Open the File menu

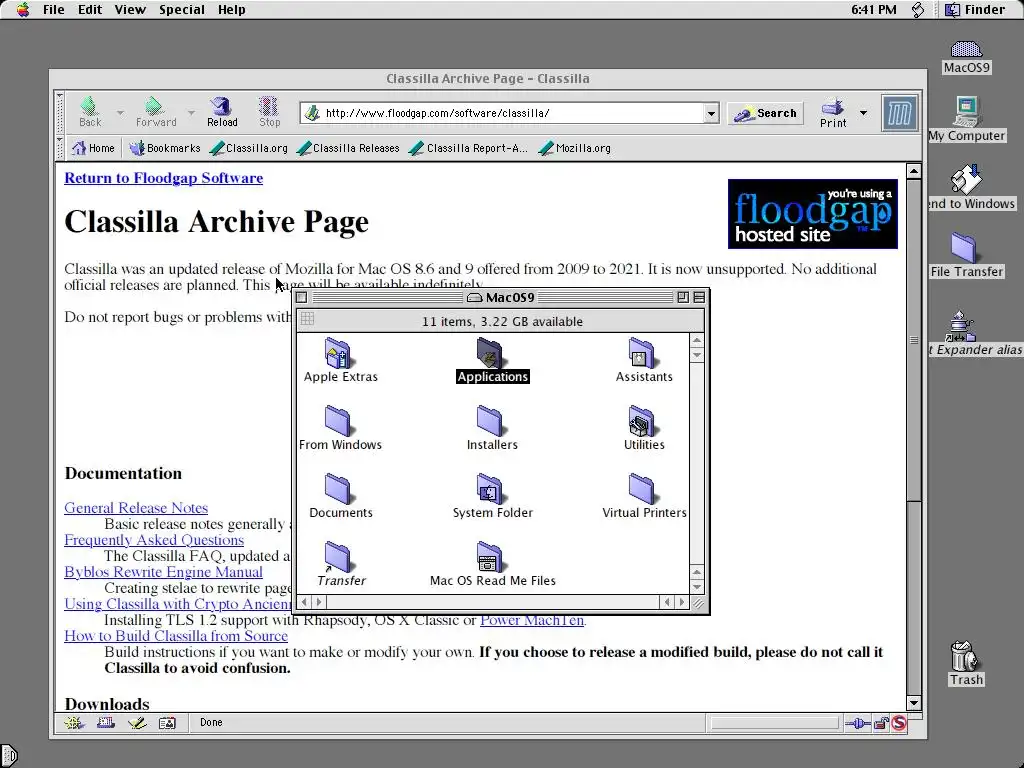[54, 10]
